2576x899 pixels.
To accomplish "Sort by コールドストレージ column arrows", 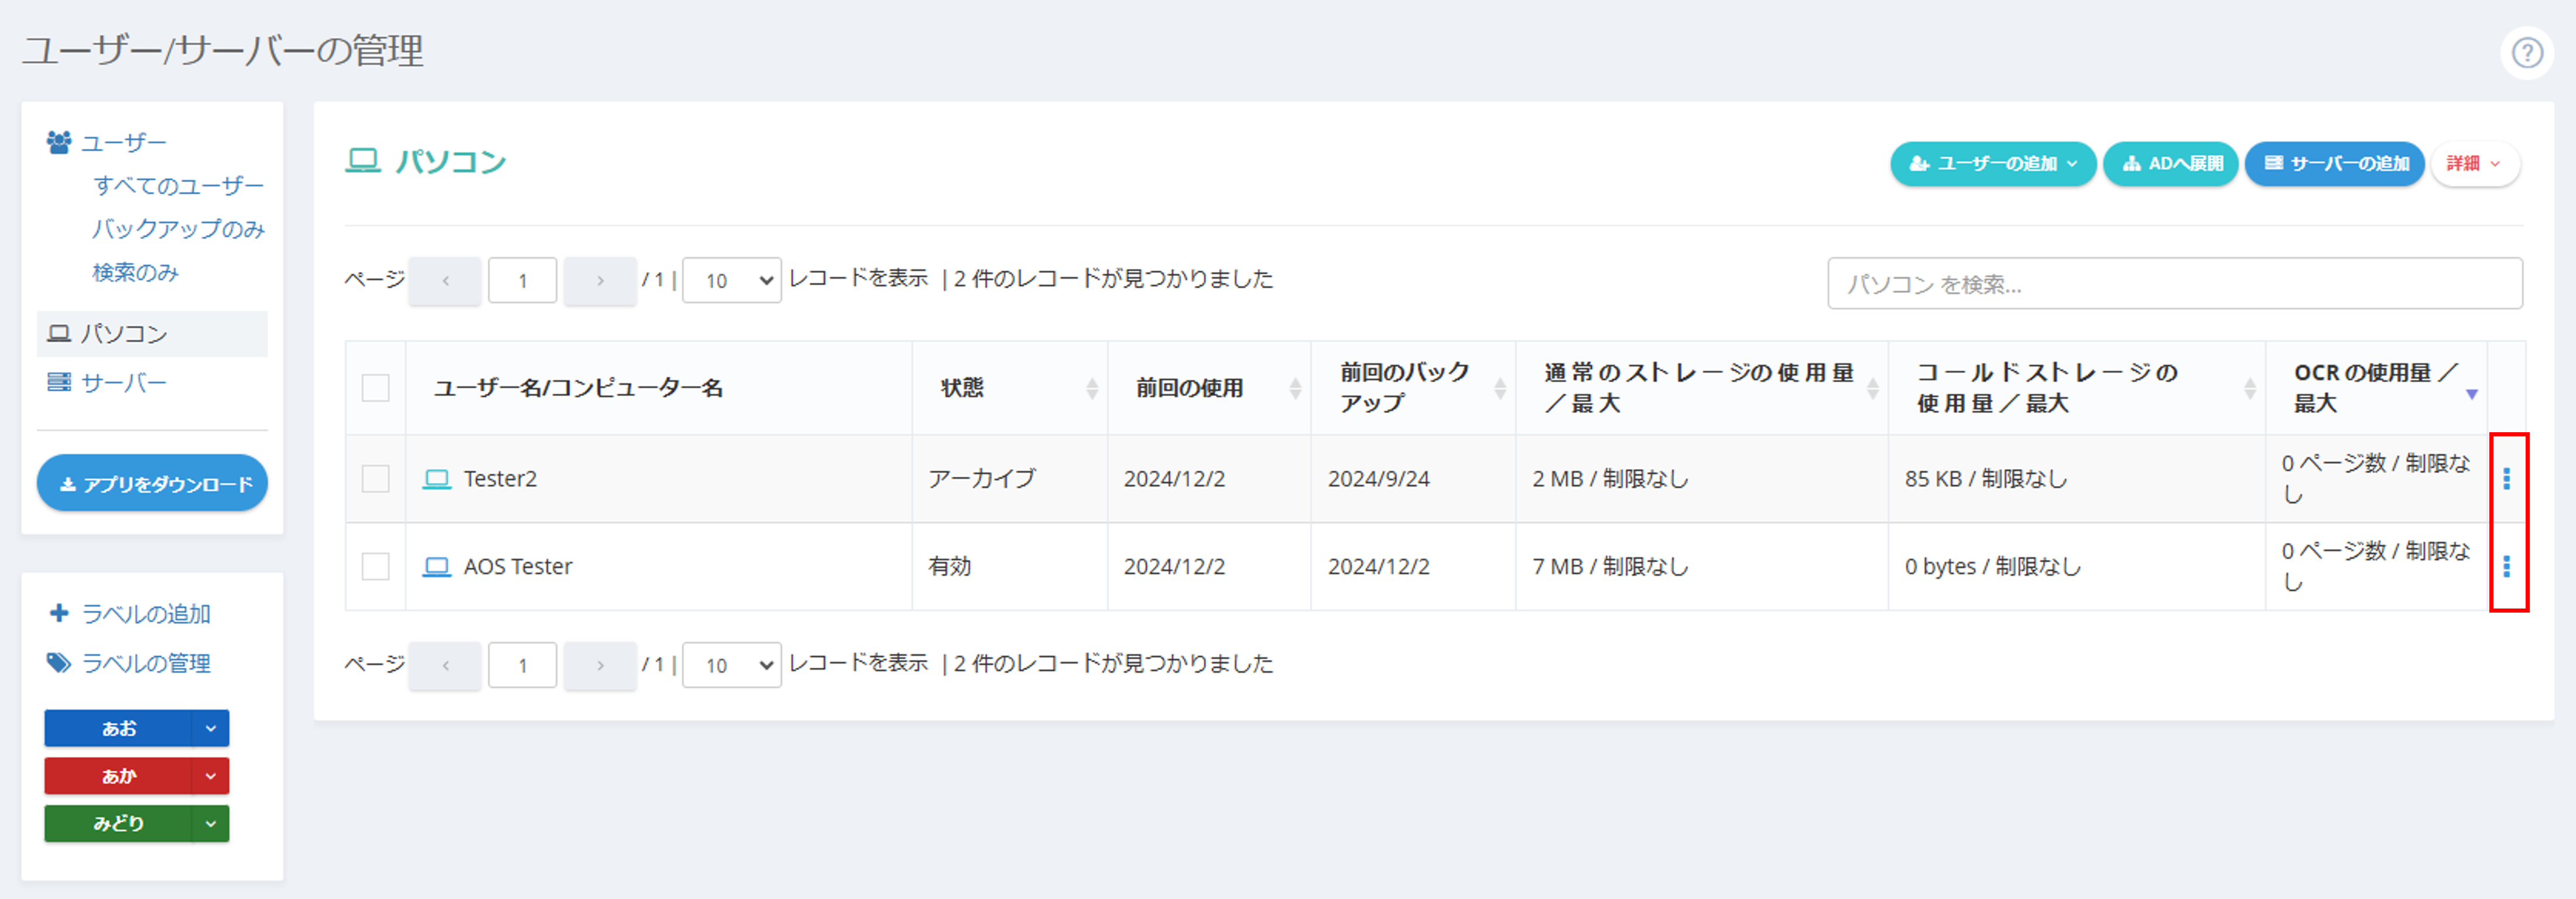I will pyautogui.click(x=2249, y=388).
